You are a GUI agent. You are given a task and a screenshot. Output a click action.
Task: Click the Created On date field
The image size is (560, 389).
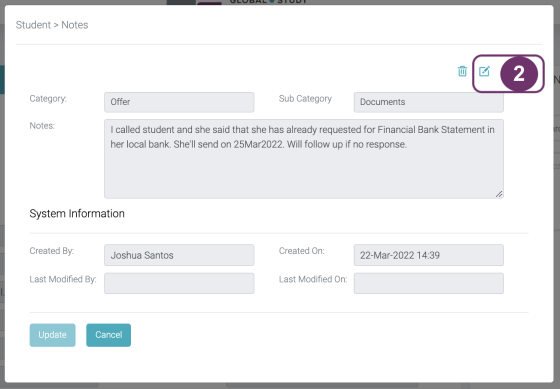tap(429, 255)
